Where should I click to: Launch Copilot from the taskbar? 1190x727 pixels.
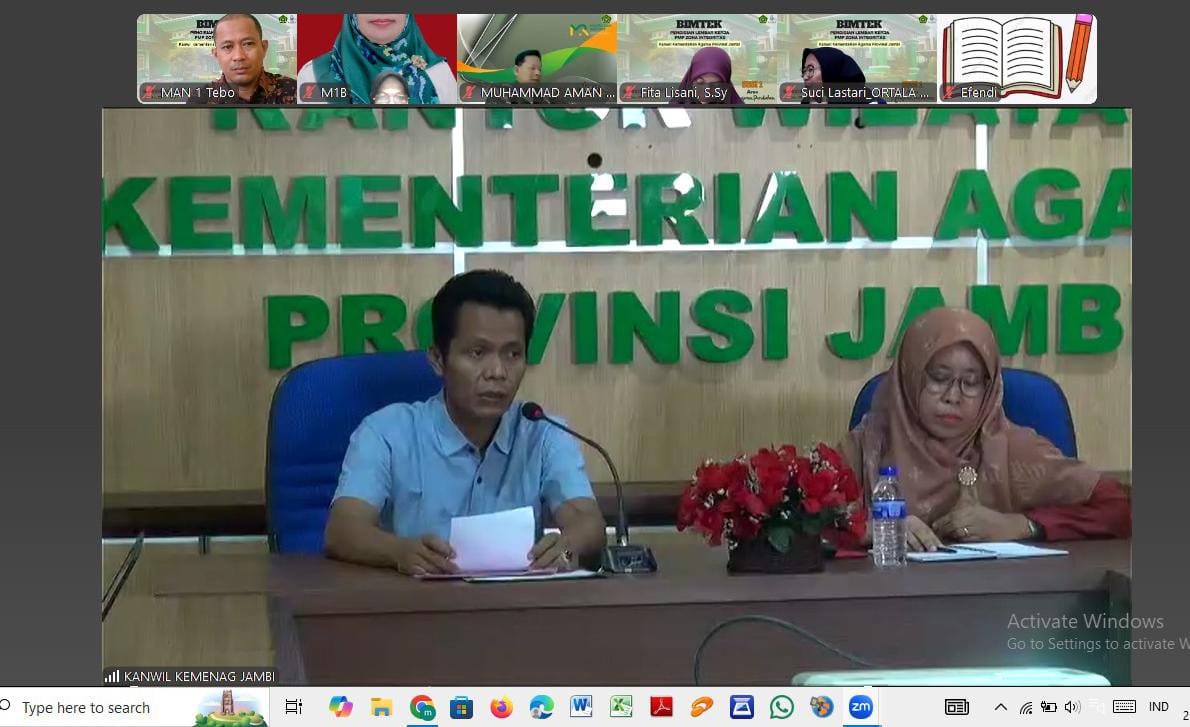point(341,707)
